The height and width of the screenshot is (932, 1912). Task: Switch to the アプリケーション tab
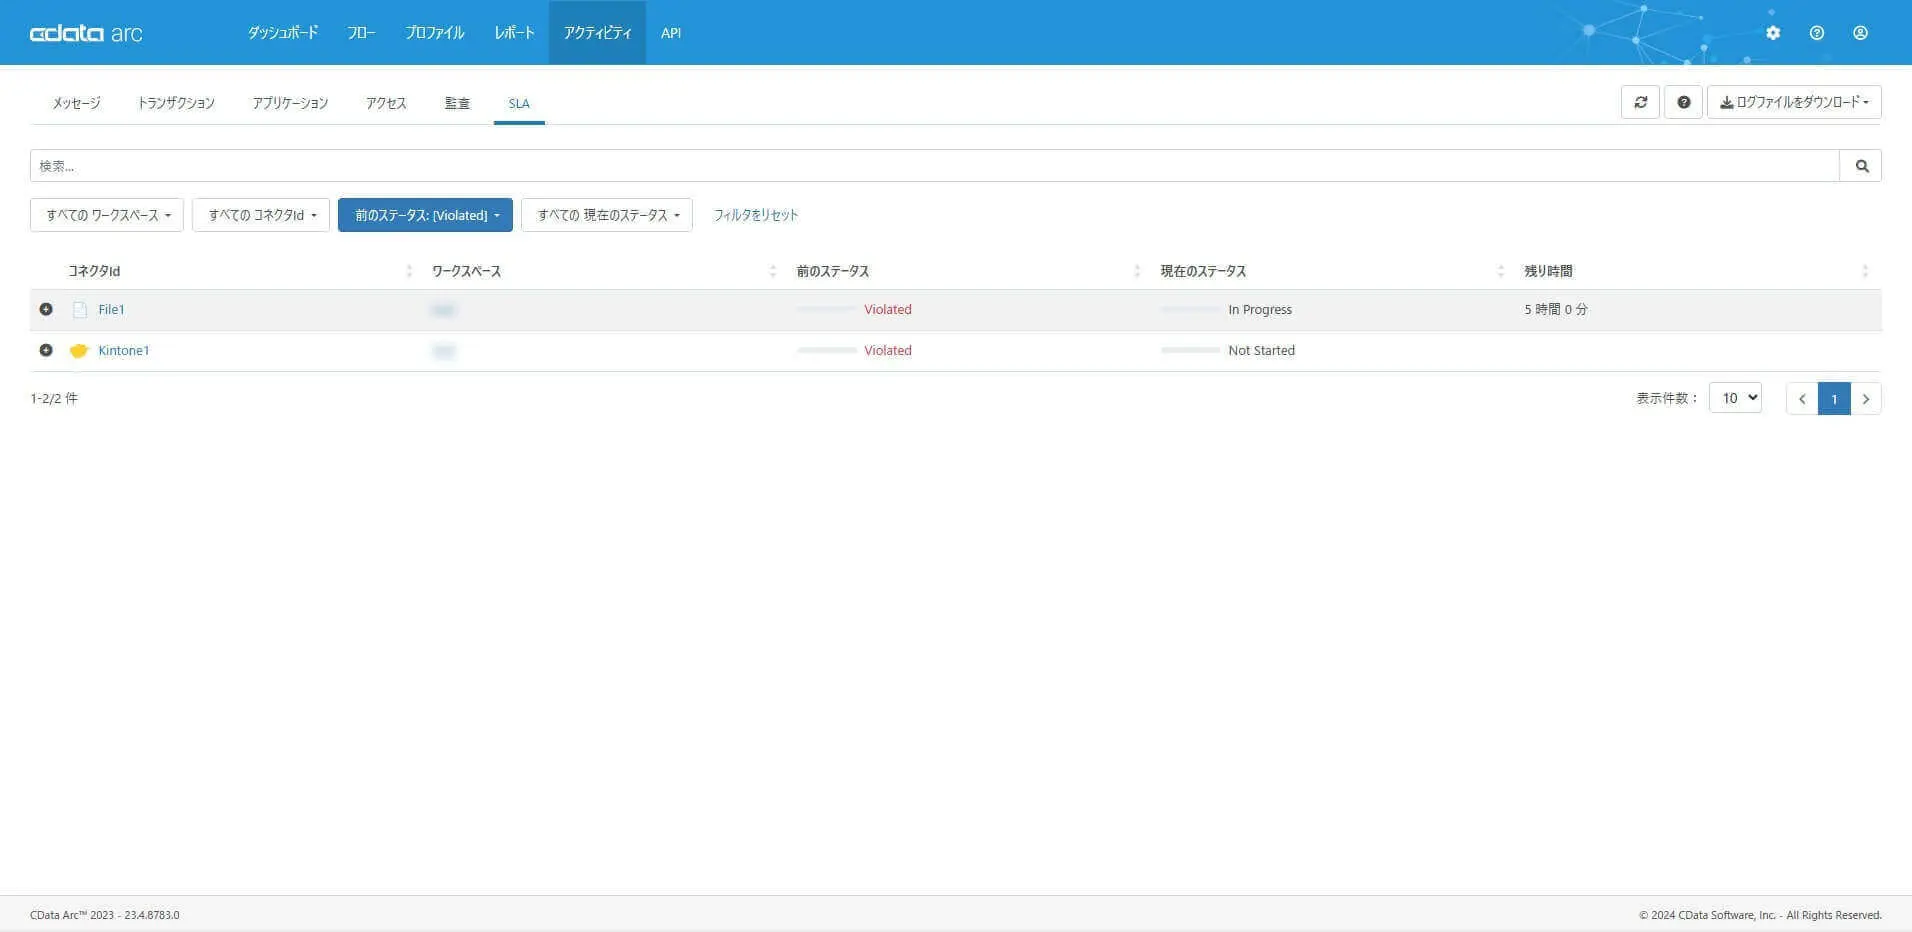click(x=290, y=103)
